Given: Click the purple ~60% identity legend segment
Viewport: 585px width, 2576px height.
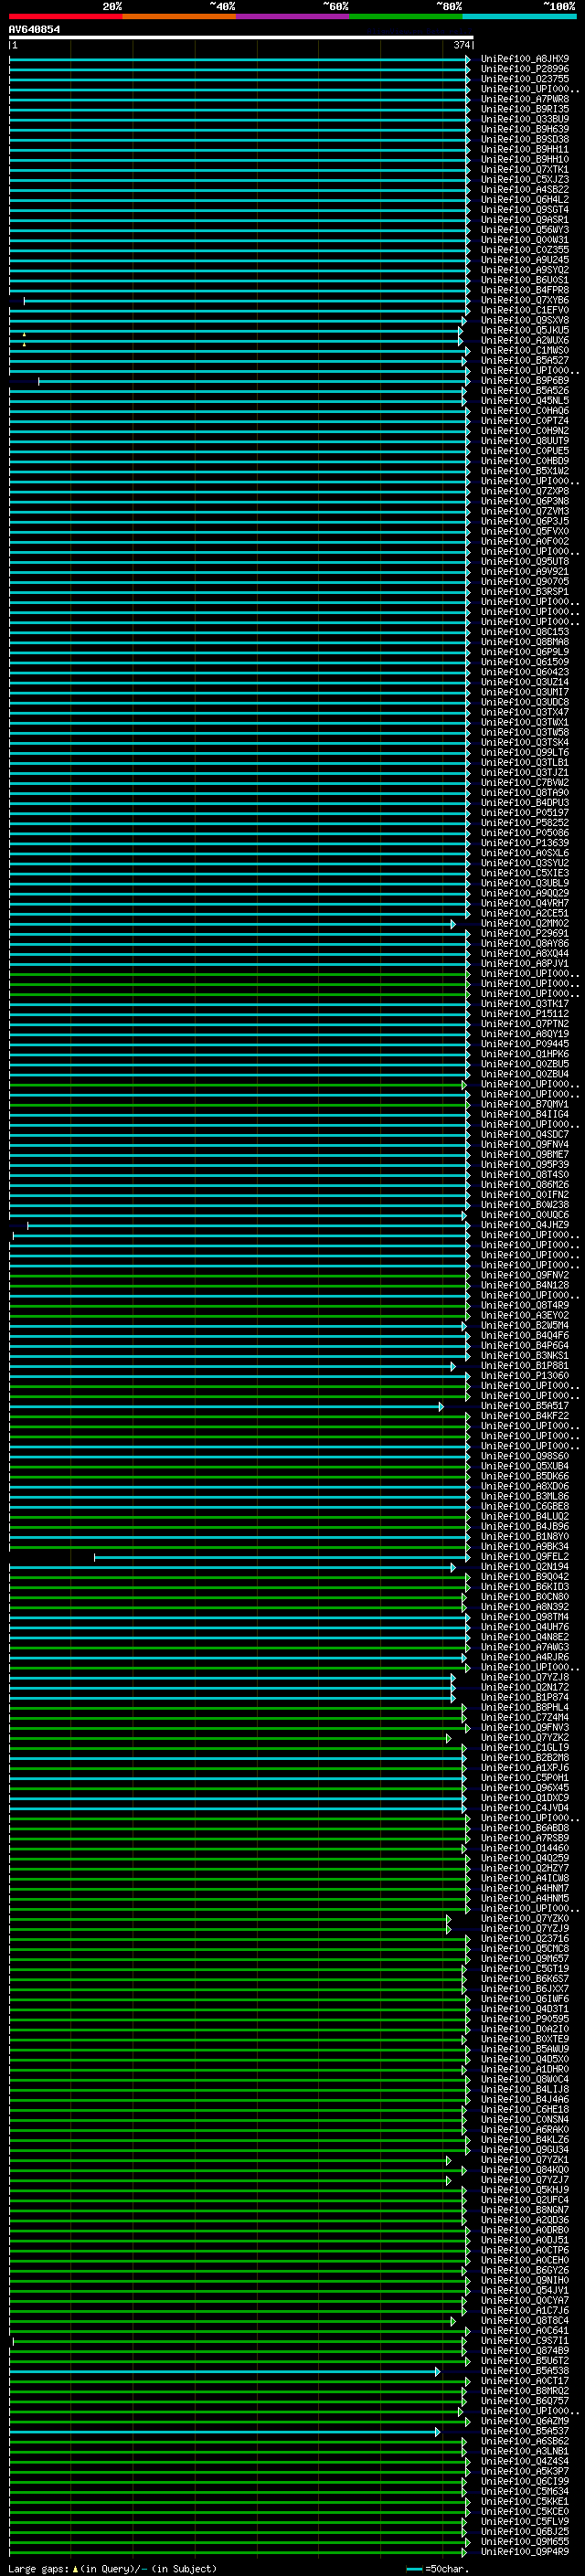Looking at the screenshot, I should pos(293,16).
